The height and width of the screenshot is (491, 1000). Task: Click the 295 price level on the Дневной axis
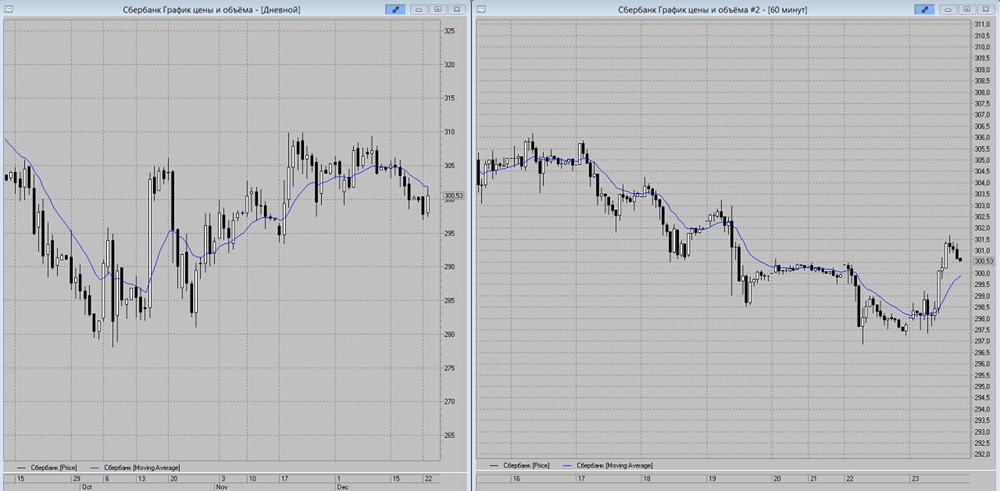(449, 233)
